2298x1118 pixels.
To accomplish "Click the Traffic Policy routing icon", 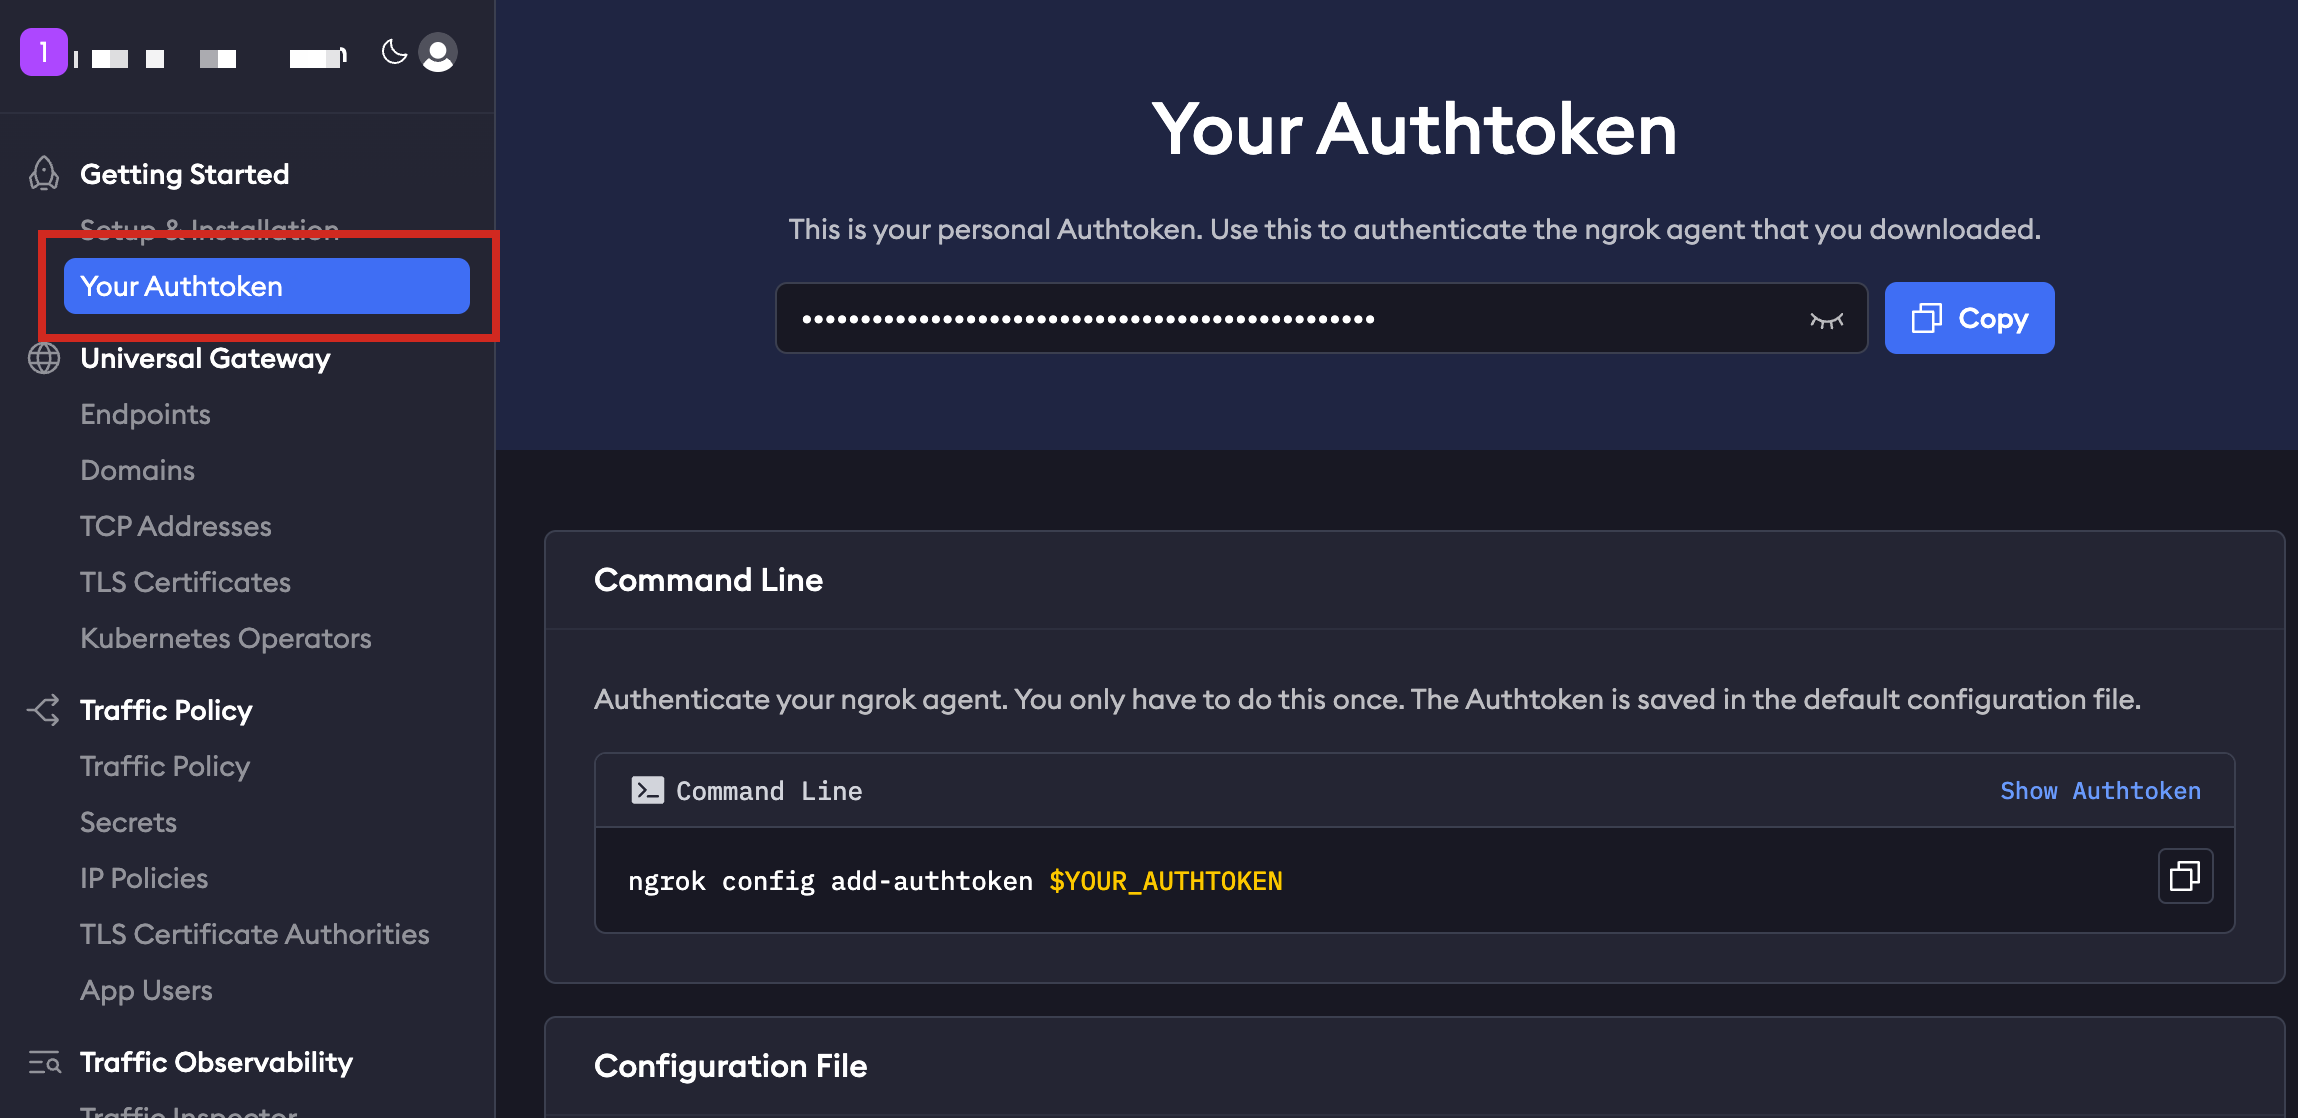I will (x=44, y=710).
